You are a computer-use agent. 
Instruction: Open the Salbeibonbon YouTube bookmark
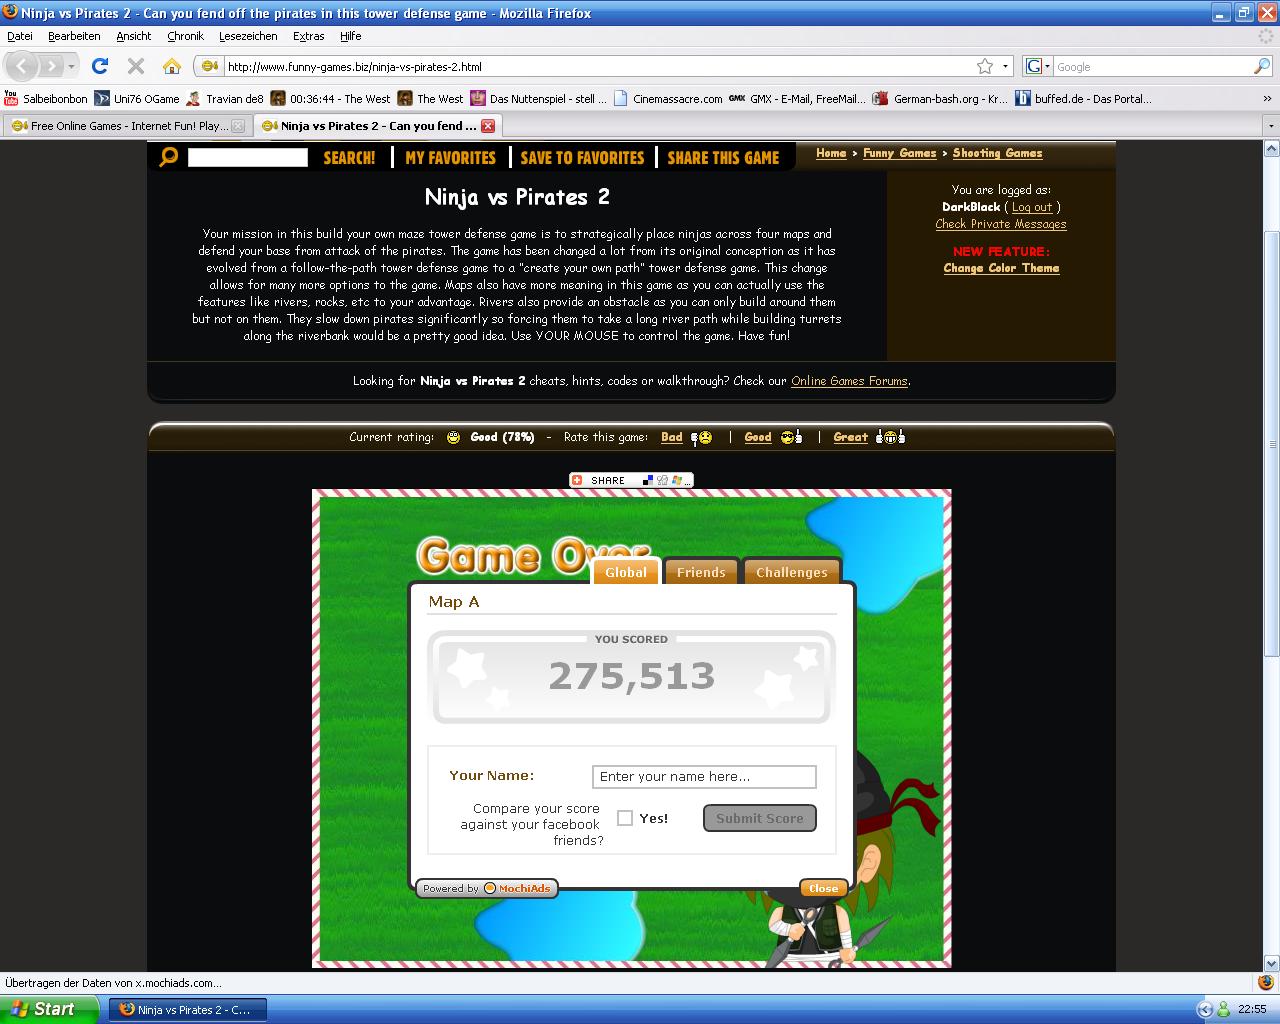pyautogui.click(x=46, y=99)
